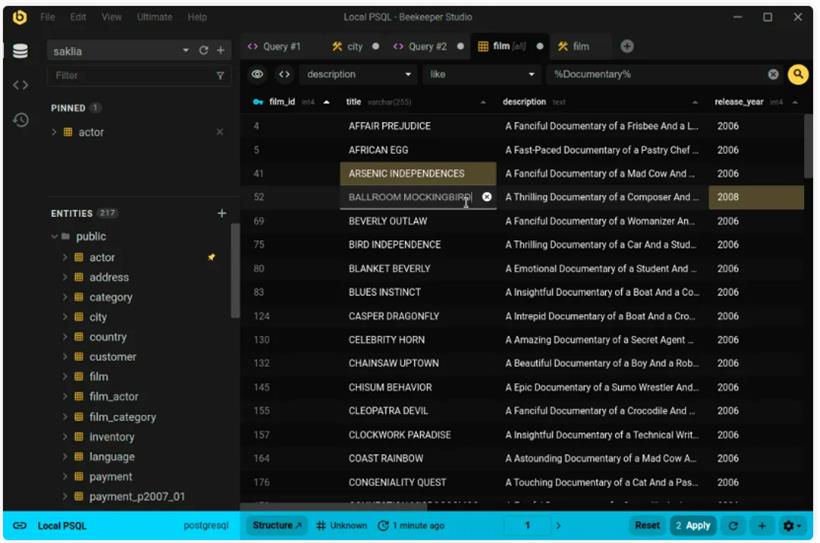Expand the film_actor table node
The image size is (820, 543).
pyautogui.click(x=65, y=397)
